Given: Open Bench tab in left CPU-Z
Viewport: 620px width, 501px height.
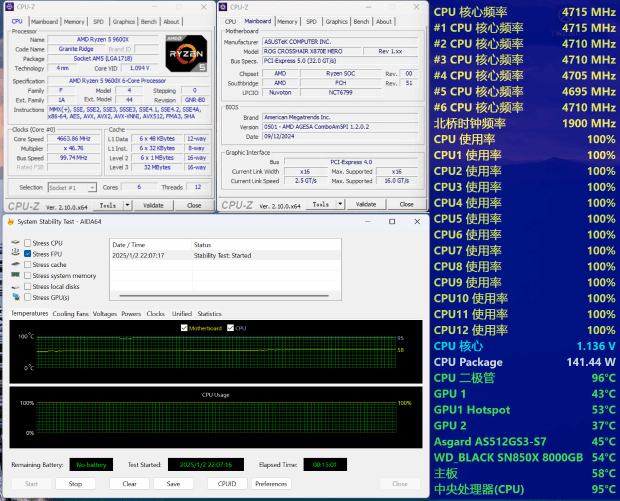Looking at the screenshot, I should tap(149, 22).
